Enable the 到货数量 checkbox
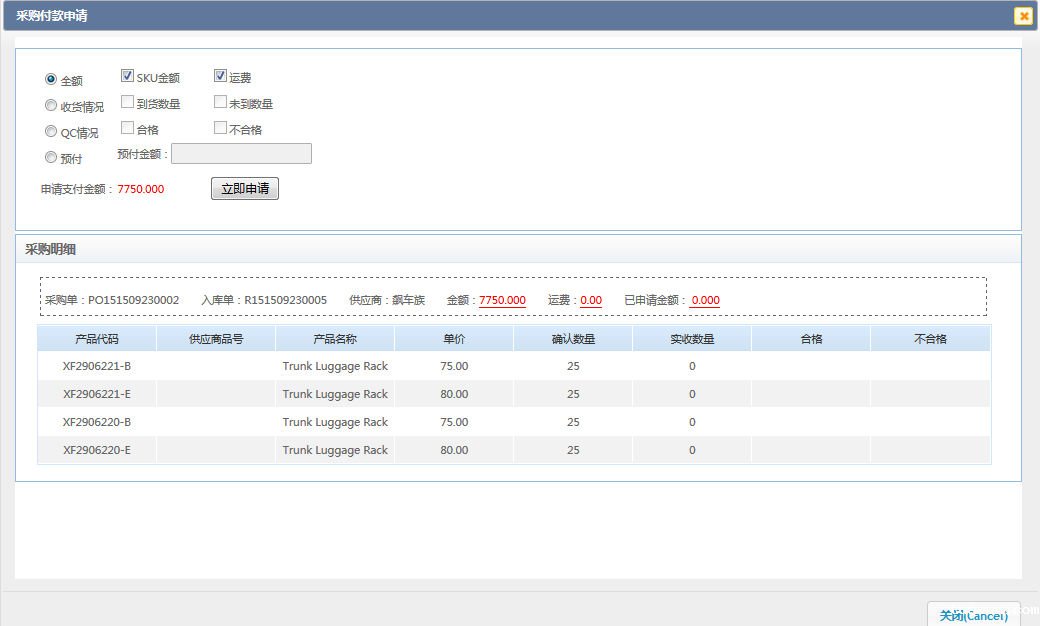Image resolution: width=1040 pixels, height=626 pixels. (127, 102)
